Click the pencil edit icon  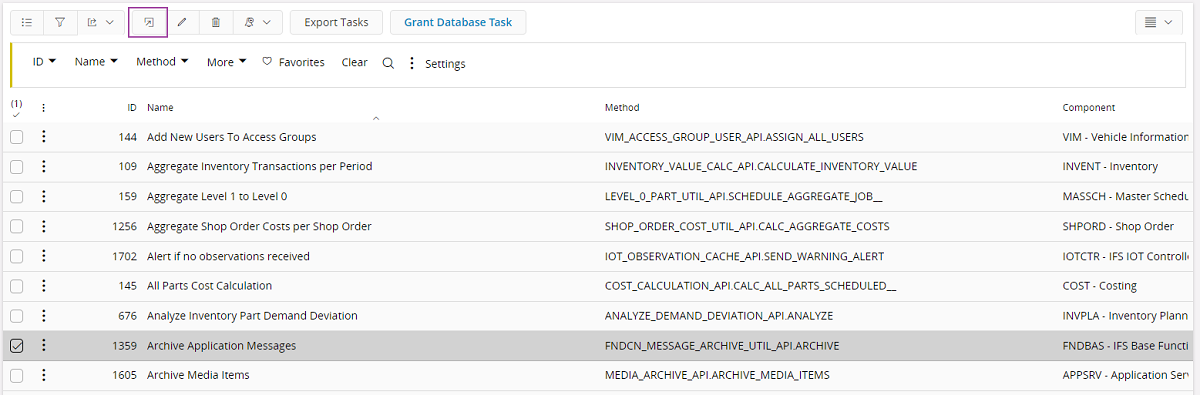(182, 22)
